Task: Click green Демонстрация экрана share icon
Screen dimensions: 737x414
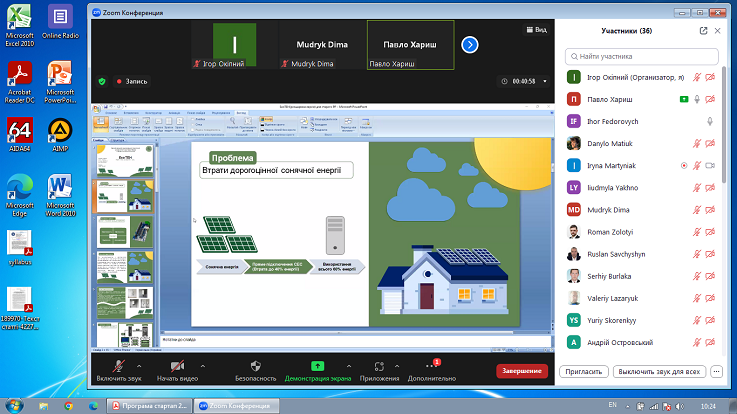Action: (x=318, y=367)
